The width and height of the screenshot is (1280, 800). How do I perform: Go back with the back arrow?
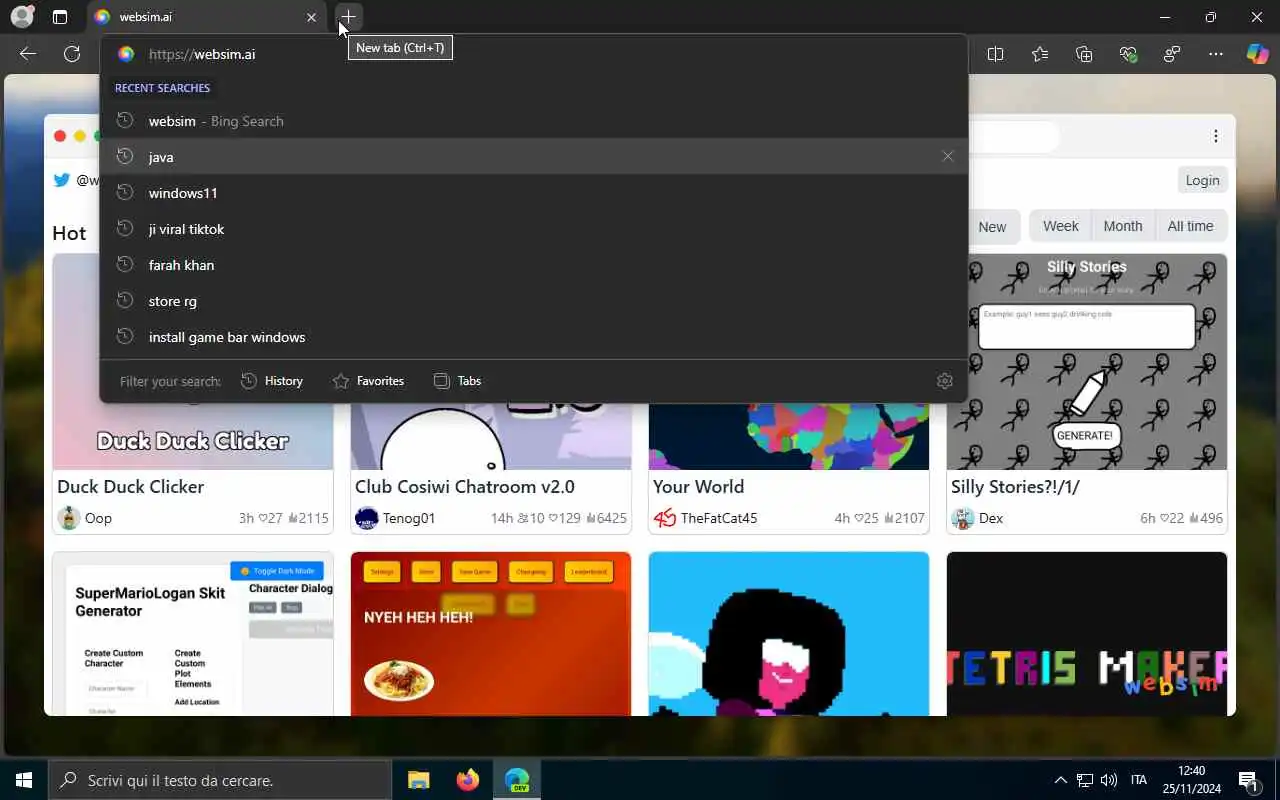tap(28, 54)
